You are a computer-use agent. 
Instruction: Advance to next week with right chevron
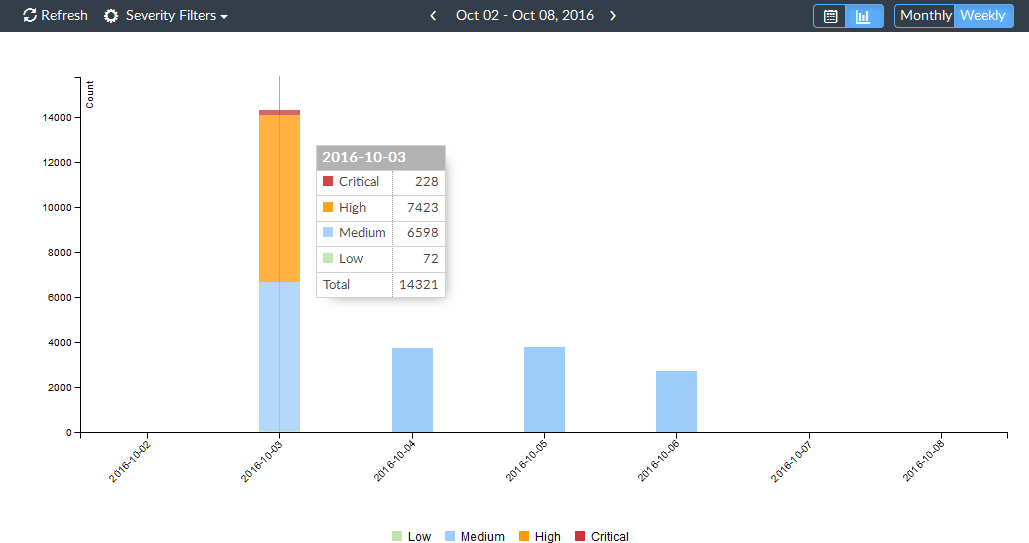(x=613, y=16)
